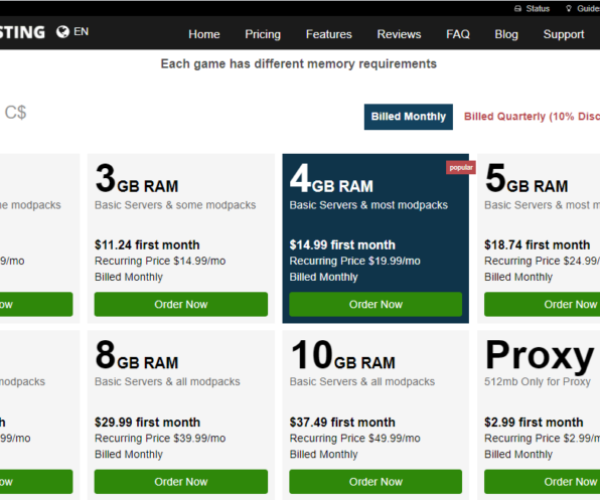Order the 8GB RAM plan
The height and width of the screenshot is (500, 600).
pyautogui.click(x=181, y=481)
